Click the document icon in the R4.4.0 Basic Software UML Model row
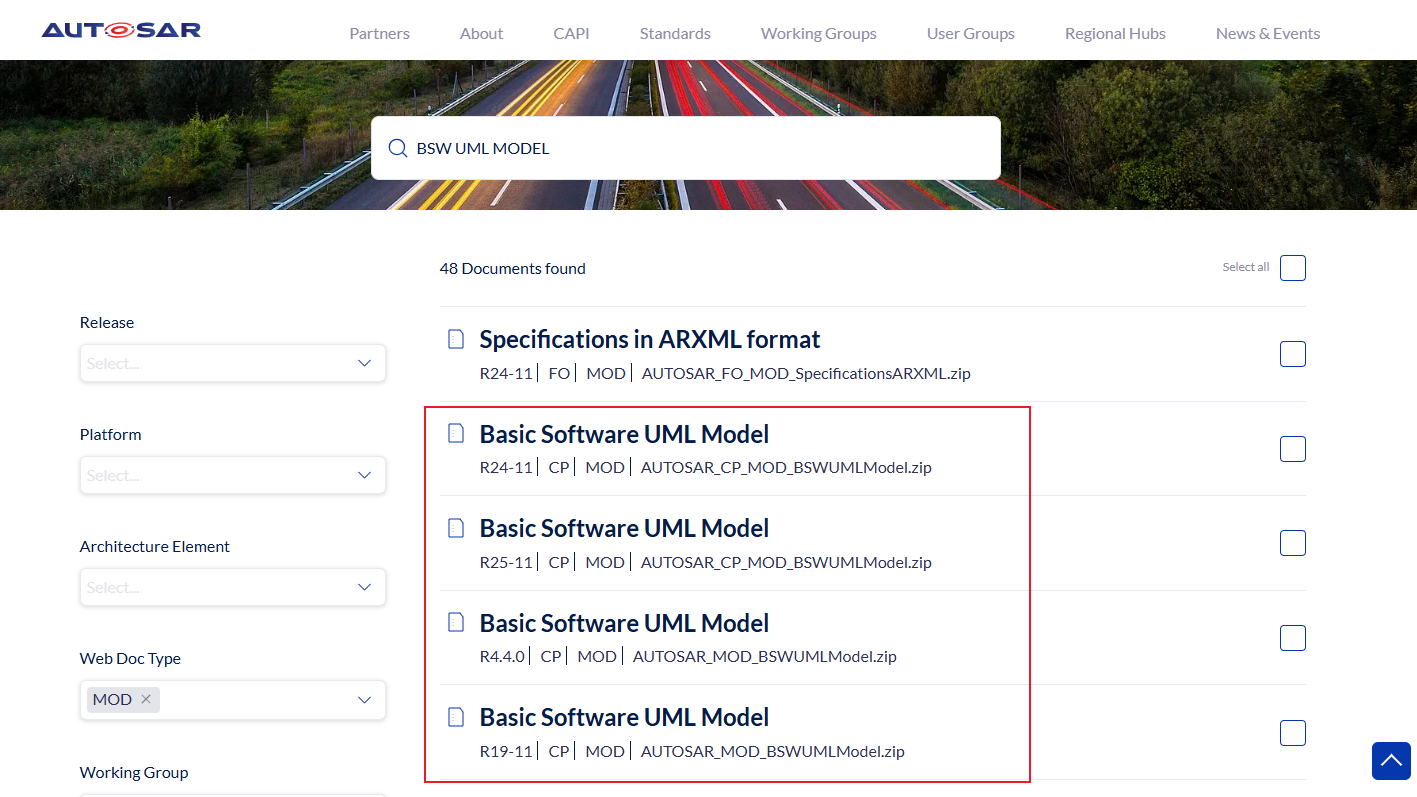The width and height of the screenshot is (1417, 797). (456, 622)
